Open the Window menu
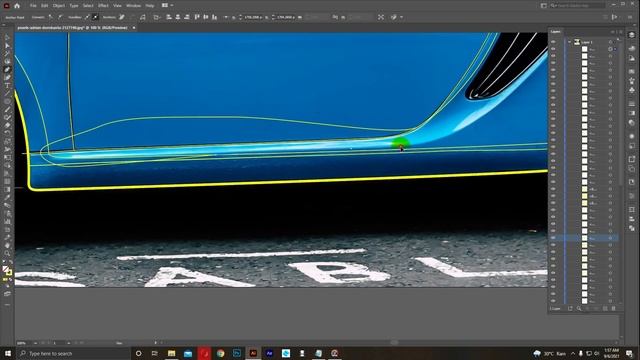The image size is (640, 360). click(x=133, y=6)
